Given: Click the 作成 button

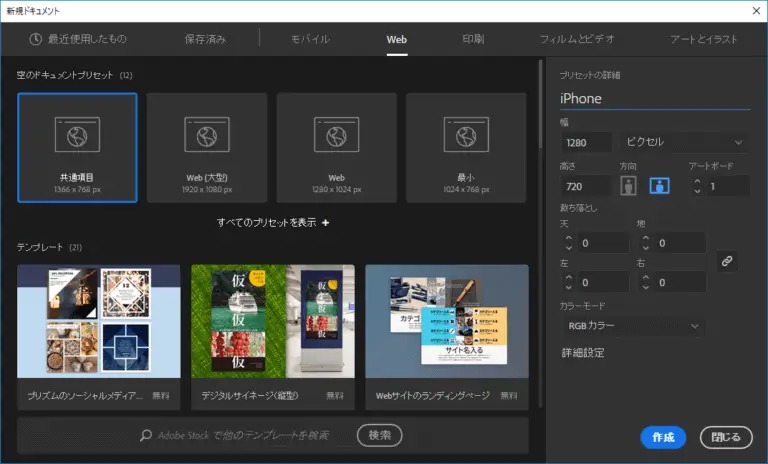Looking at the screenshot, I should point(663,437).
